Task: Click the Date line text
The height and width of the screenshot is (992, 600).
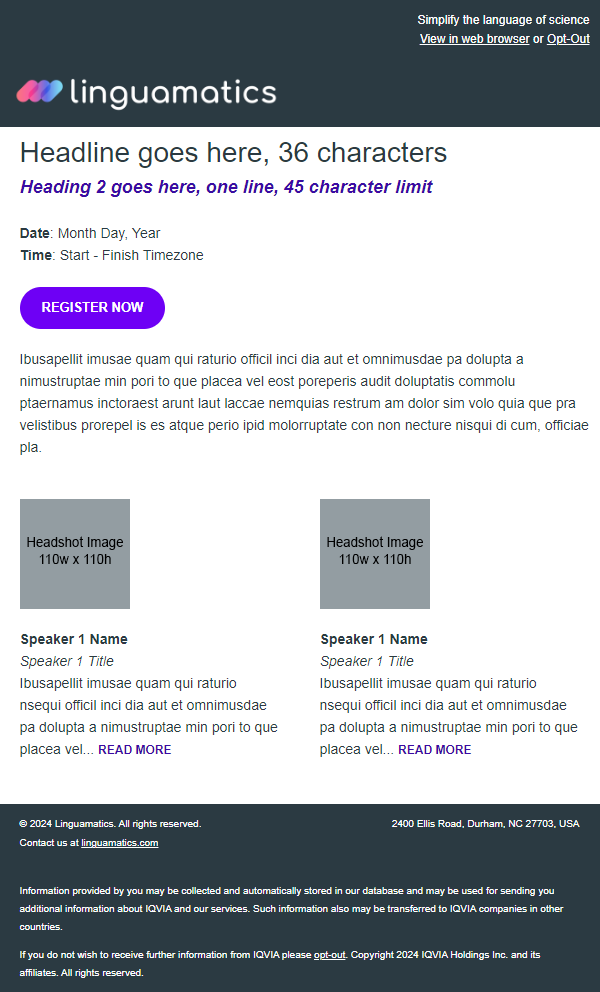Action: [x=91, y=233]
